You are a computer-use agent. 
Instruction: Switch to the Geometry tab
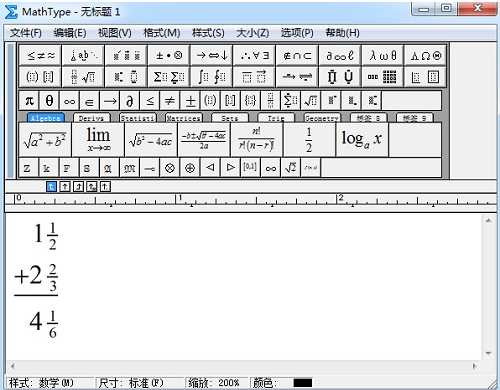point(322,118)
